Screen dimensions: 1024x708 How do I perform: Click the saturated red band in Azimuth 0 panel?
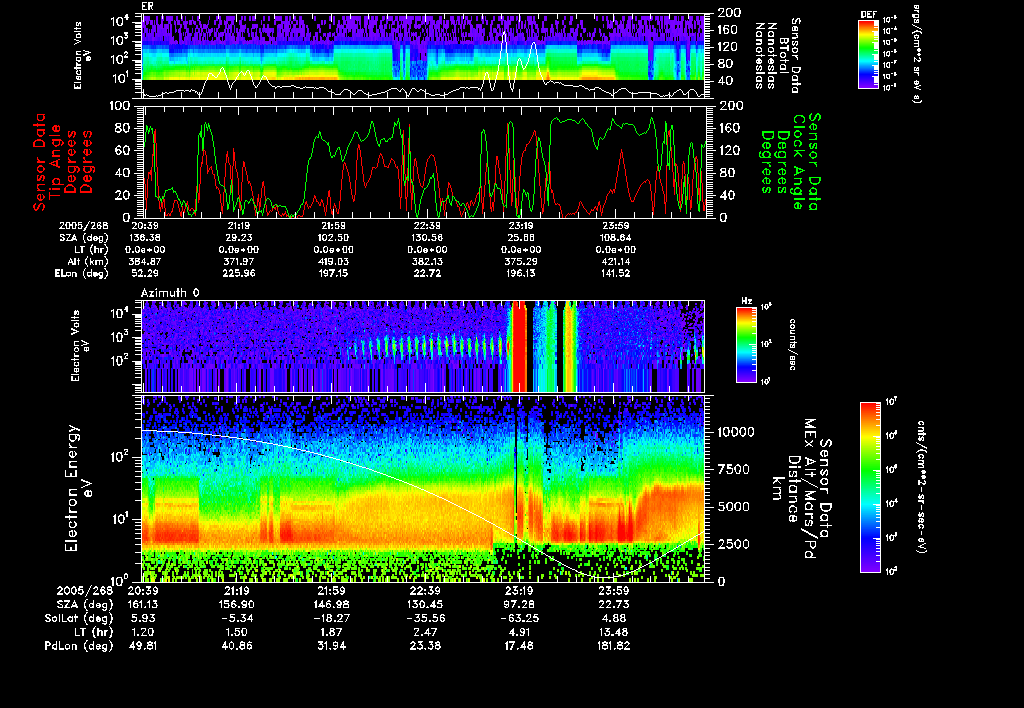519,346
